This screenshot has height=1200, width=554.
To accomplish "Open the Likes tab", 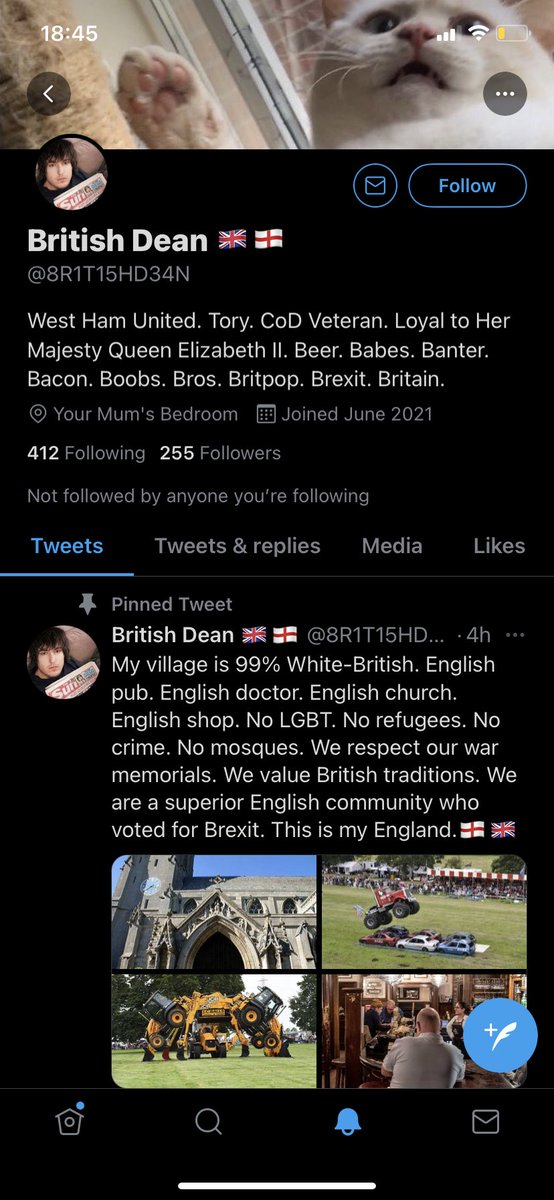I will (499, 546).
